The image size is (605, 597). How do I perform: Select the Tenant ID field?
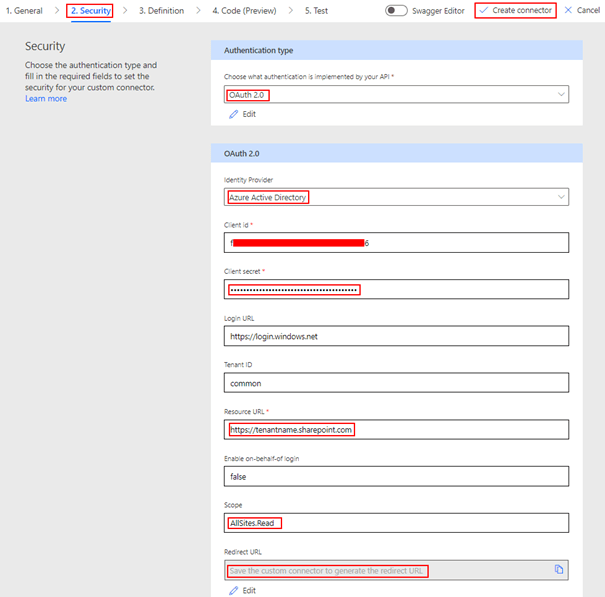point(396,383)
